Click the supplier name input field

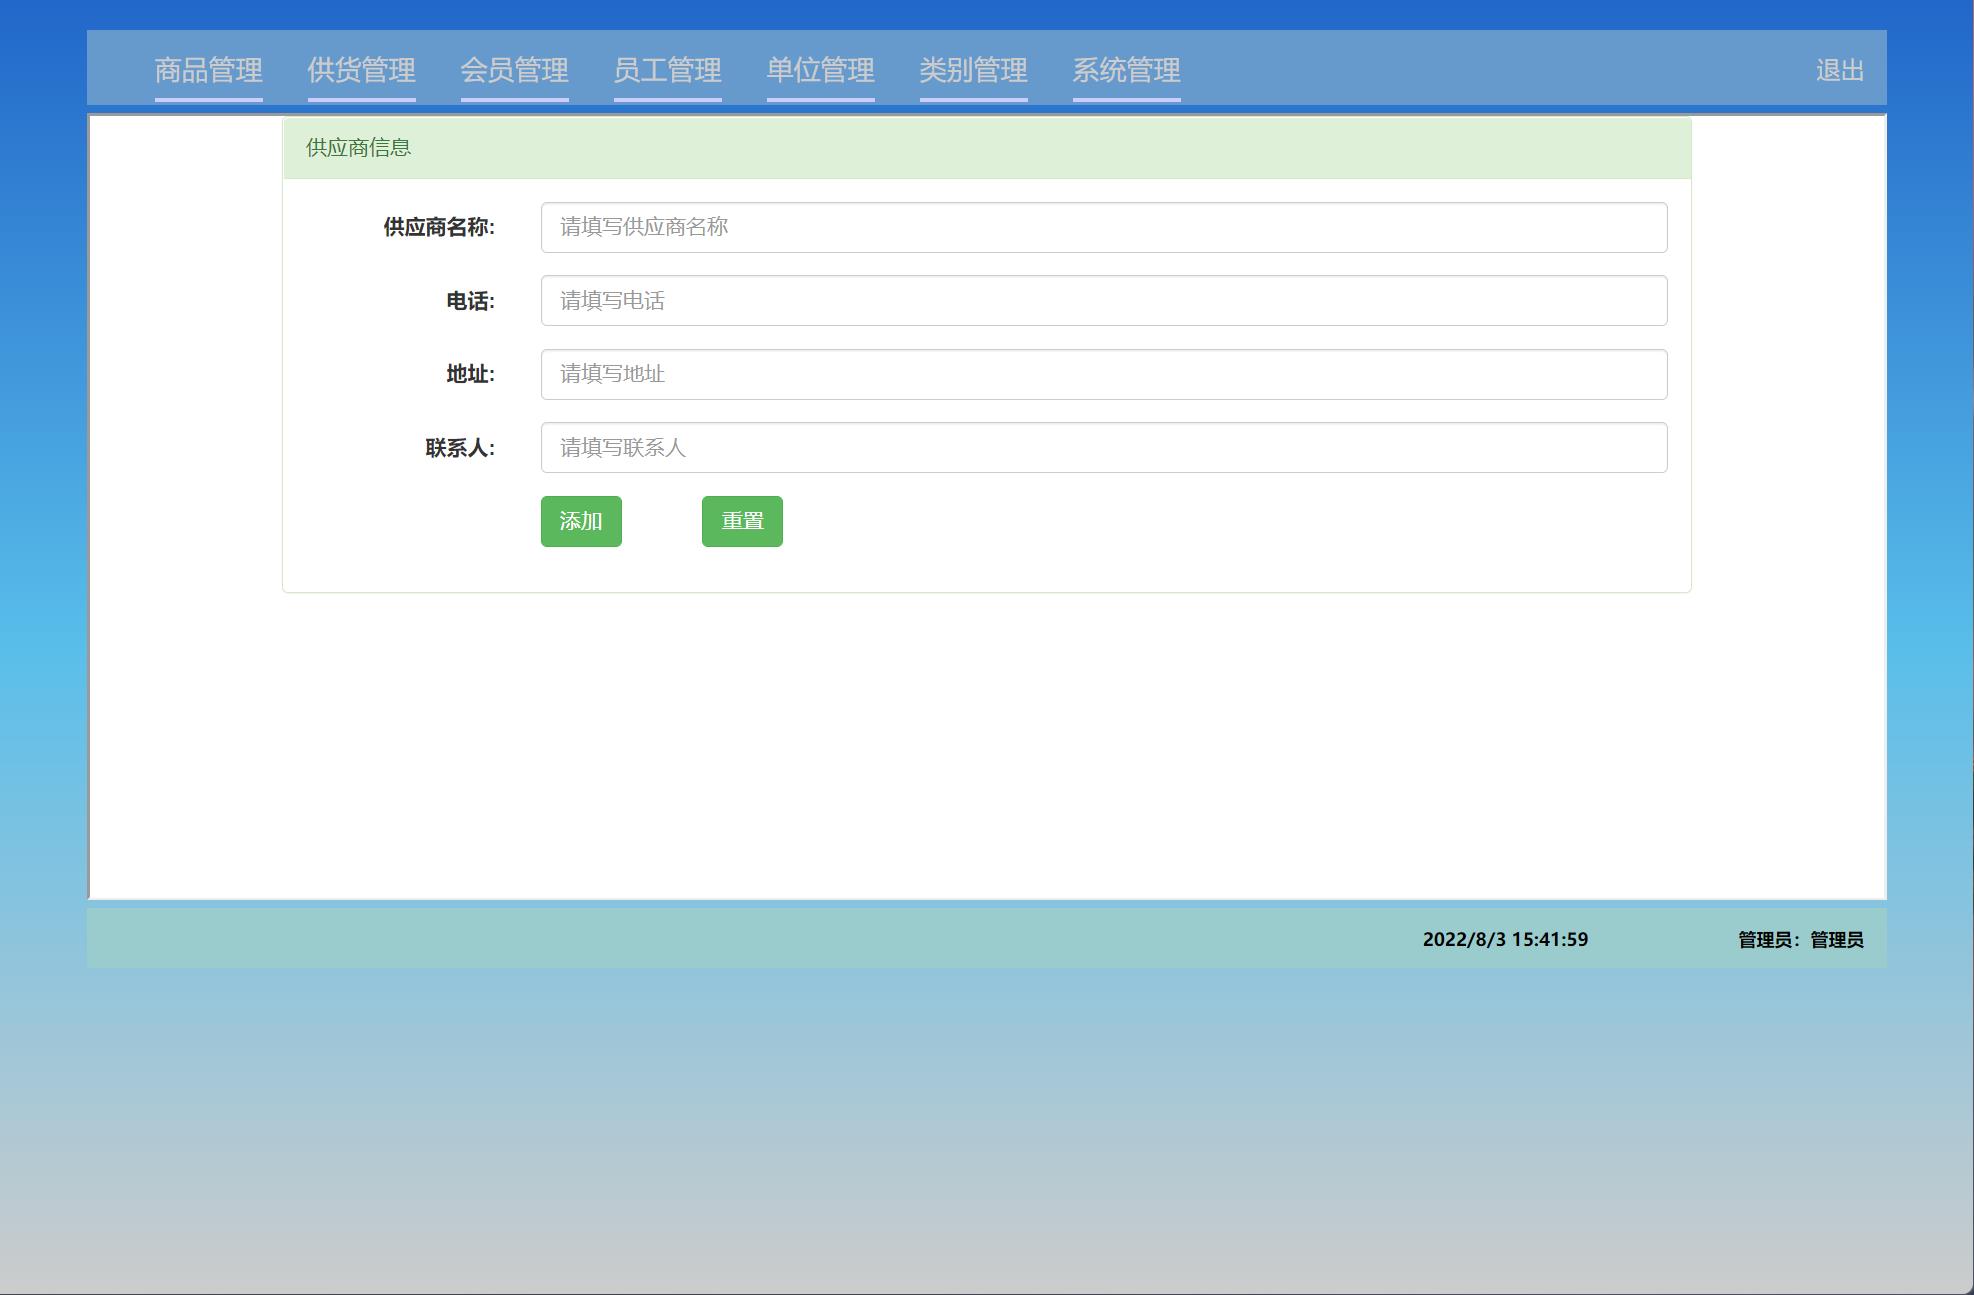coord(1100,227)
